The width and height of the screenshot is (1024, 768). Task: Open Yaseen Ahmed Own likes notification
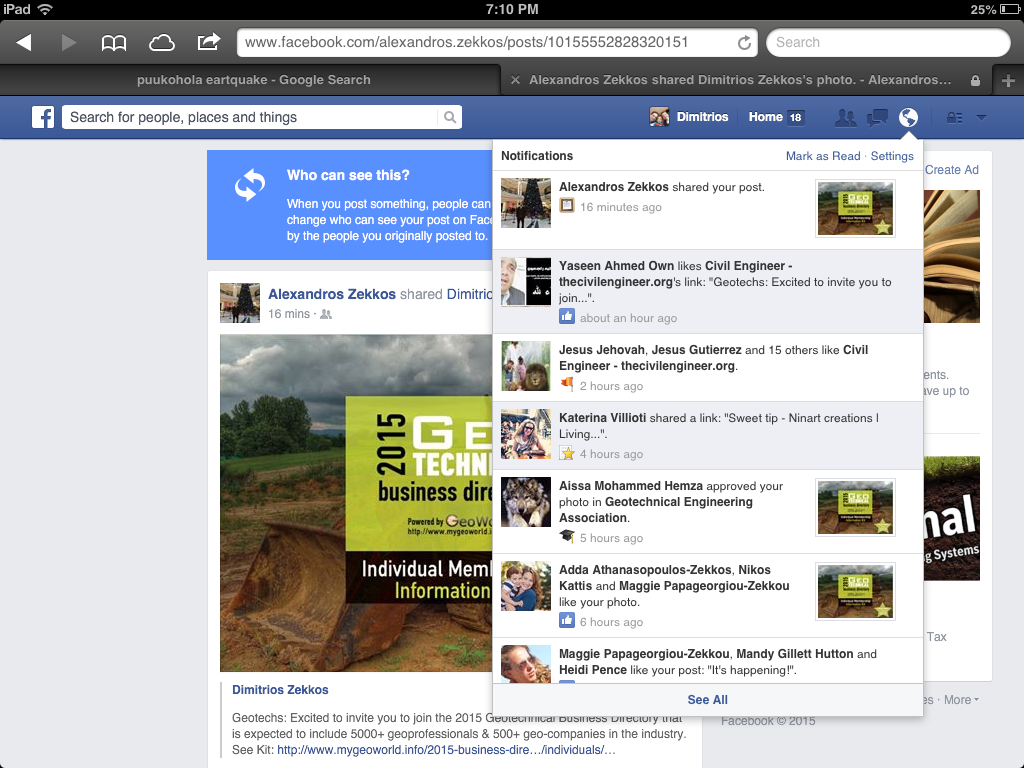pos(708,291)
